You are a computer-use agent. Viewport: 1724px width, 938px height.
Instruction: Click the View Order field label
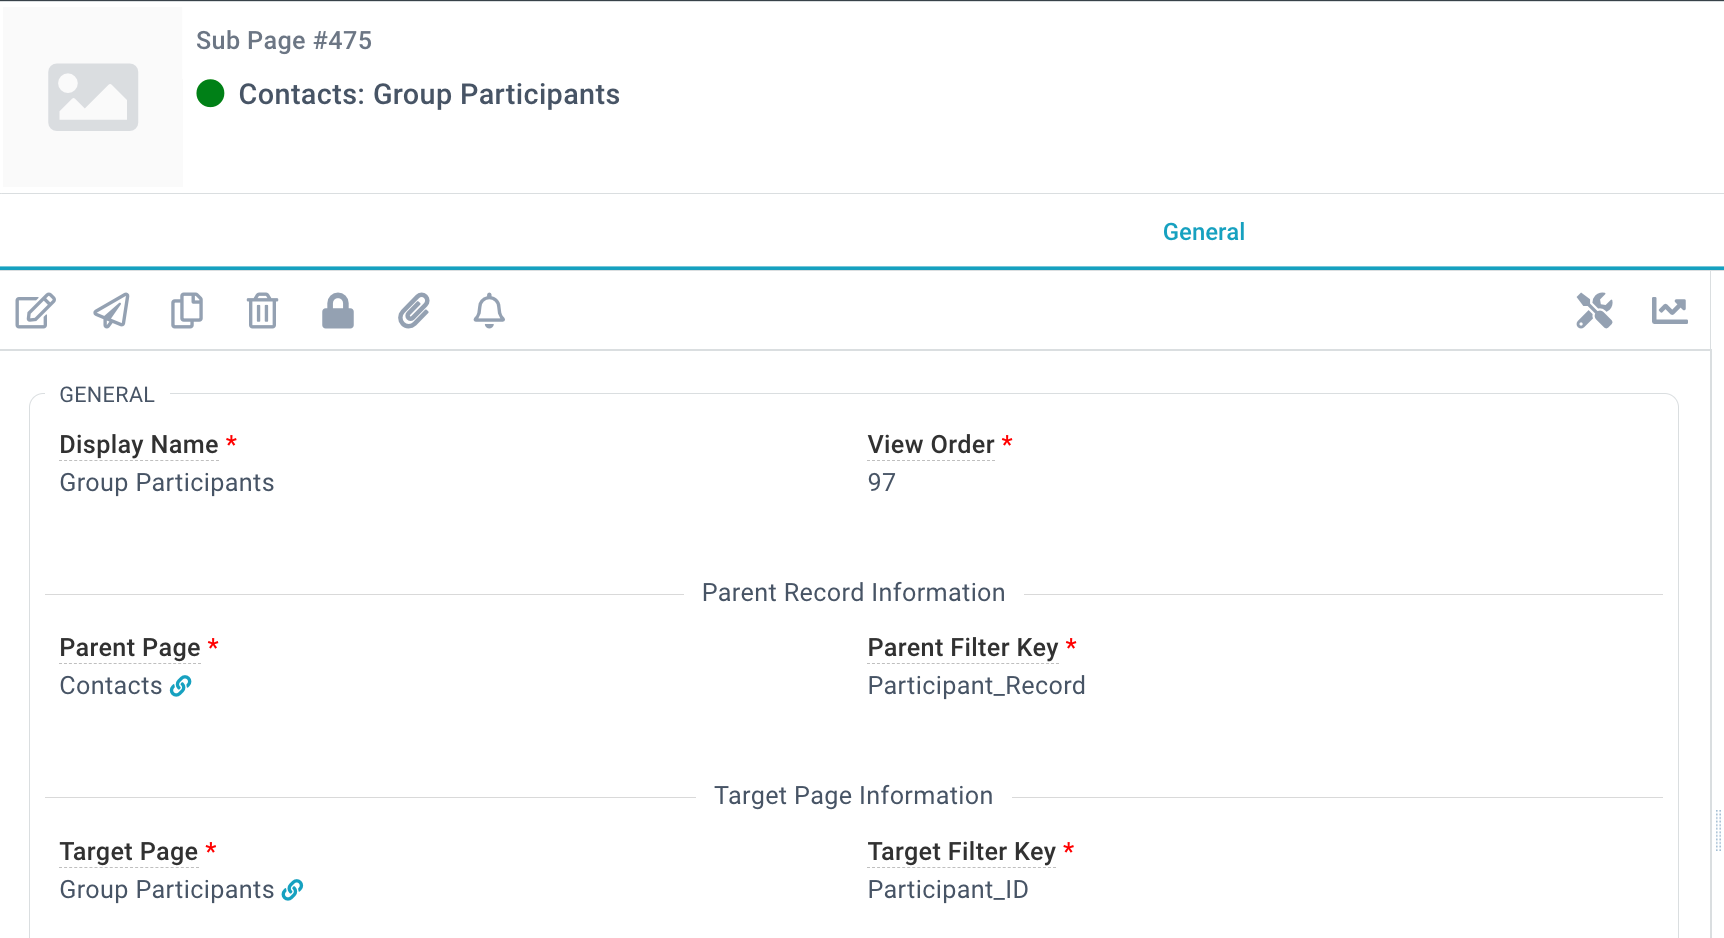click(931, 444)
